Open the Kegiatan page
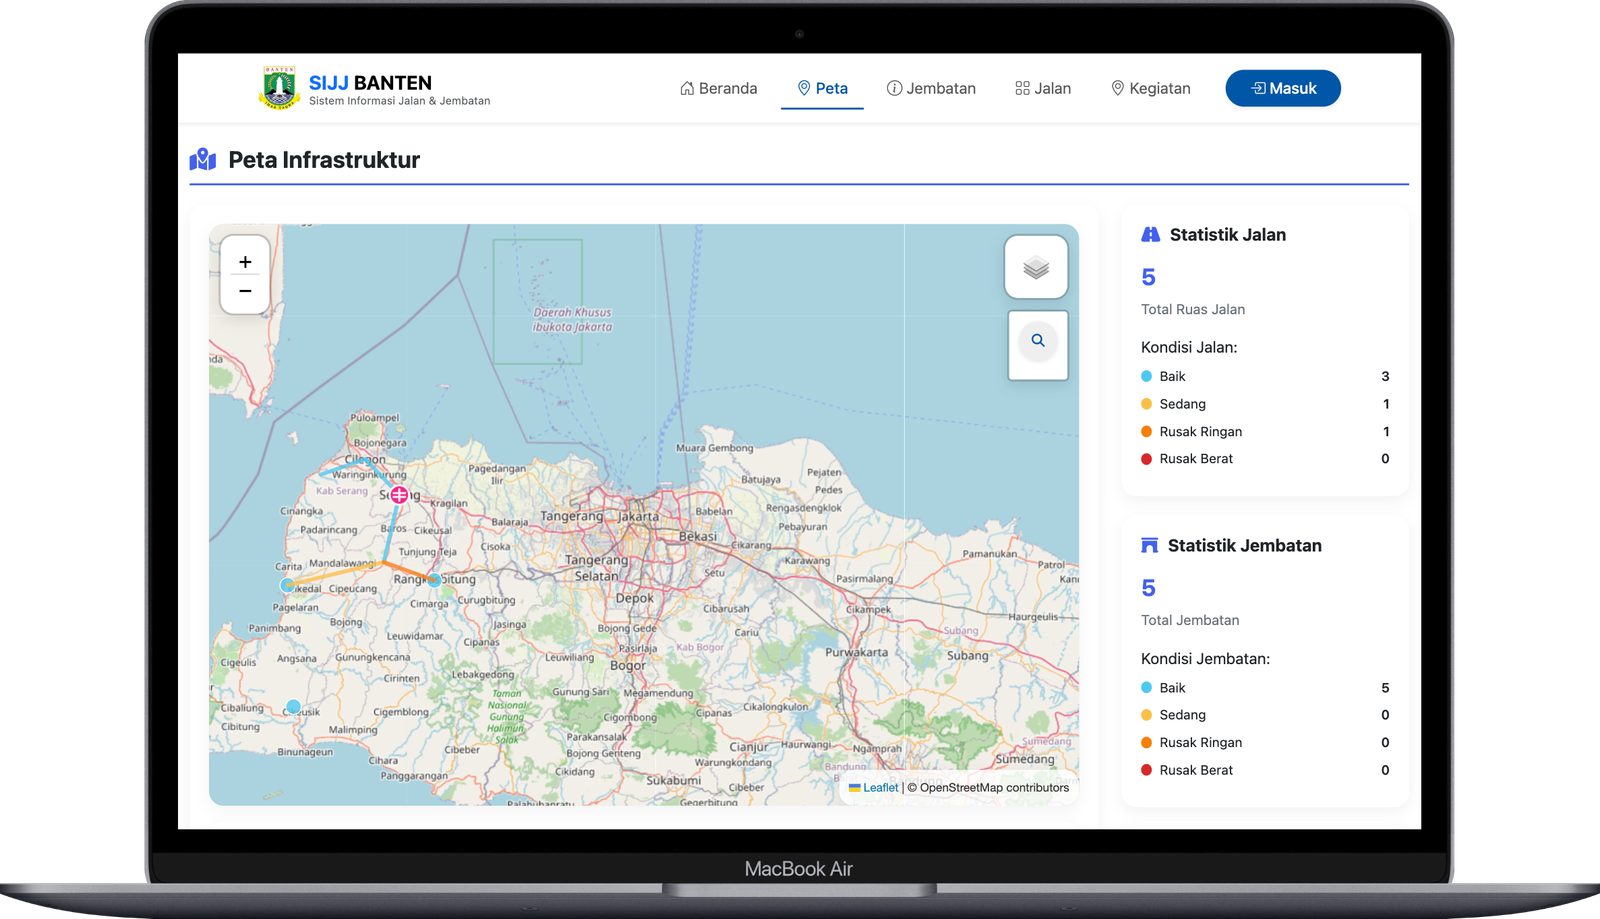Viewport: 1600px width, 919px height. (1150, 88)
